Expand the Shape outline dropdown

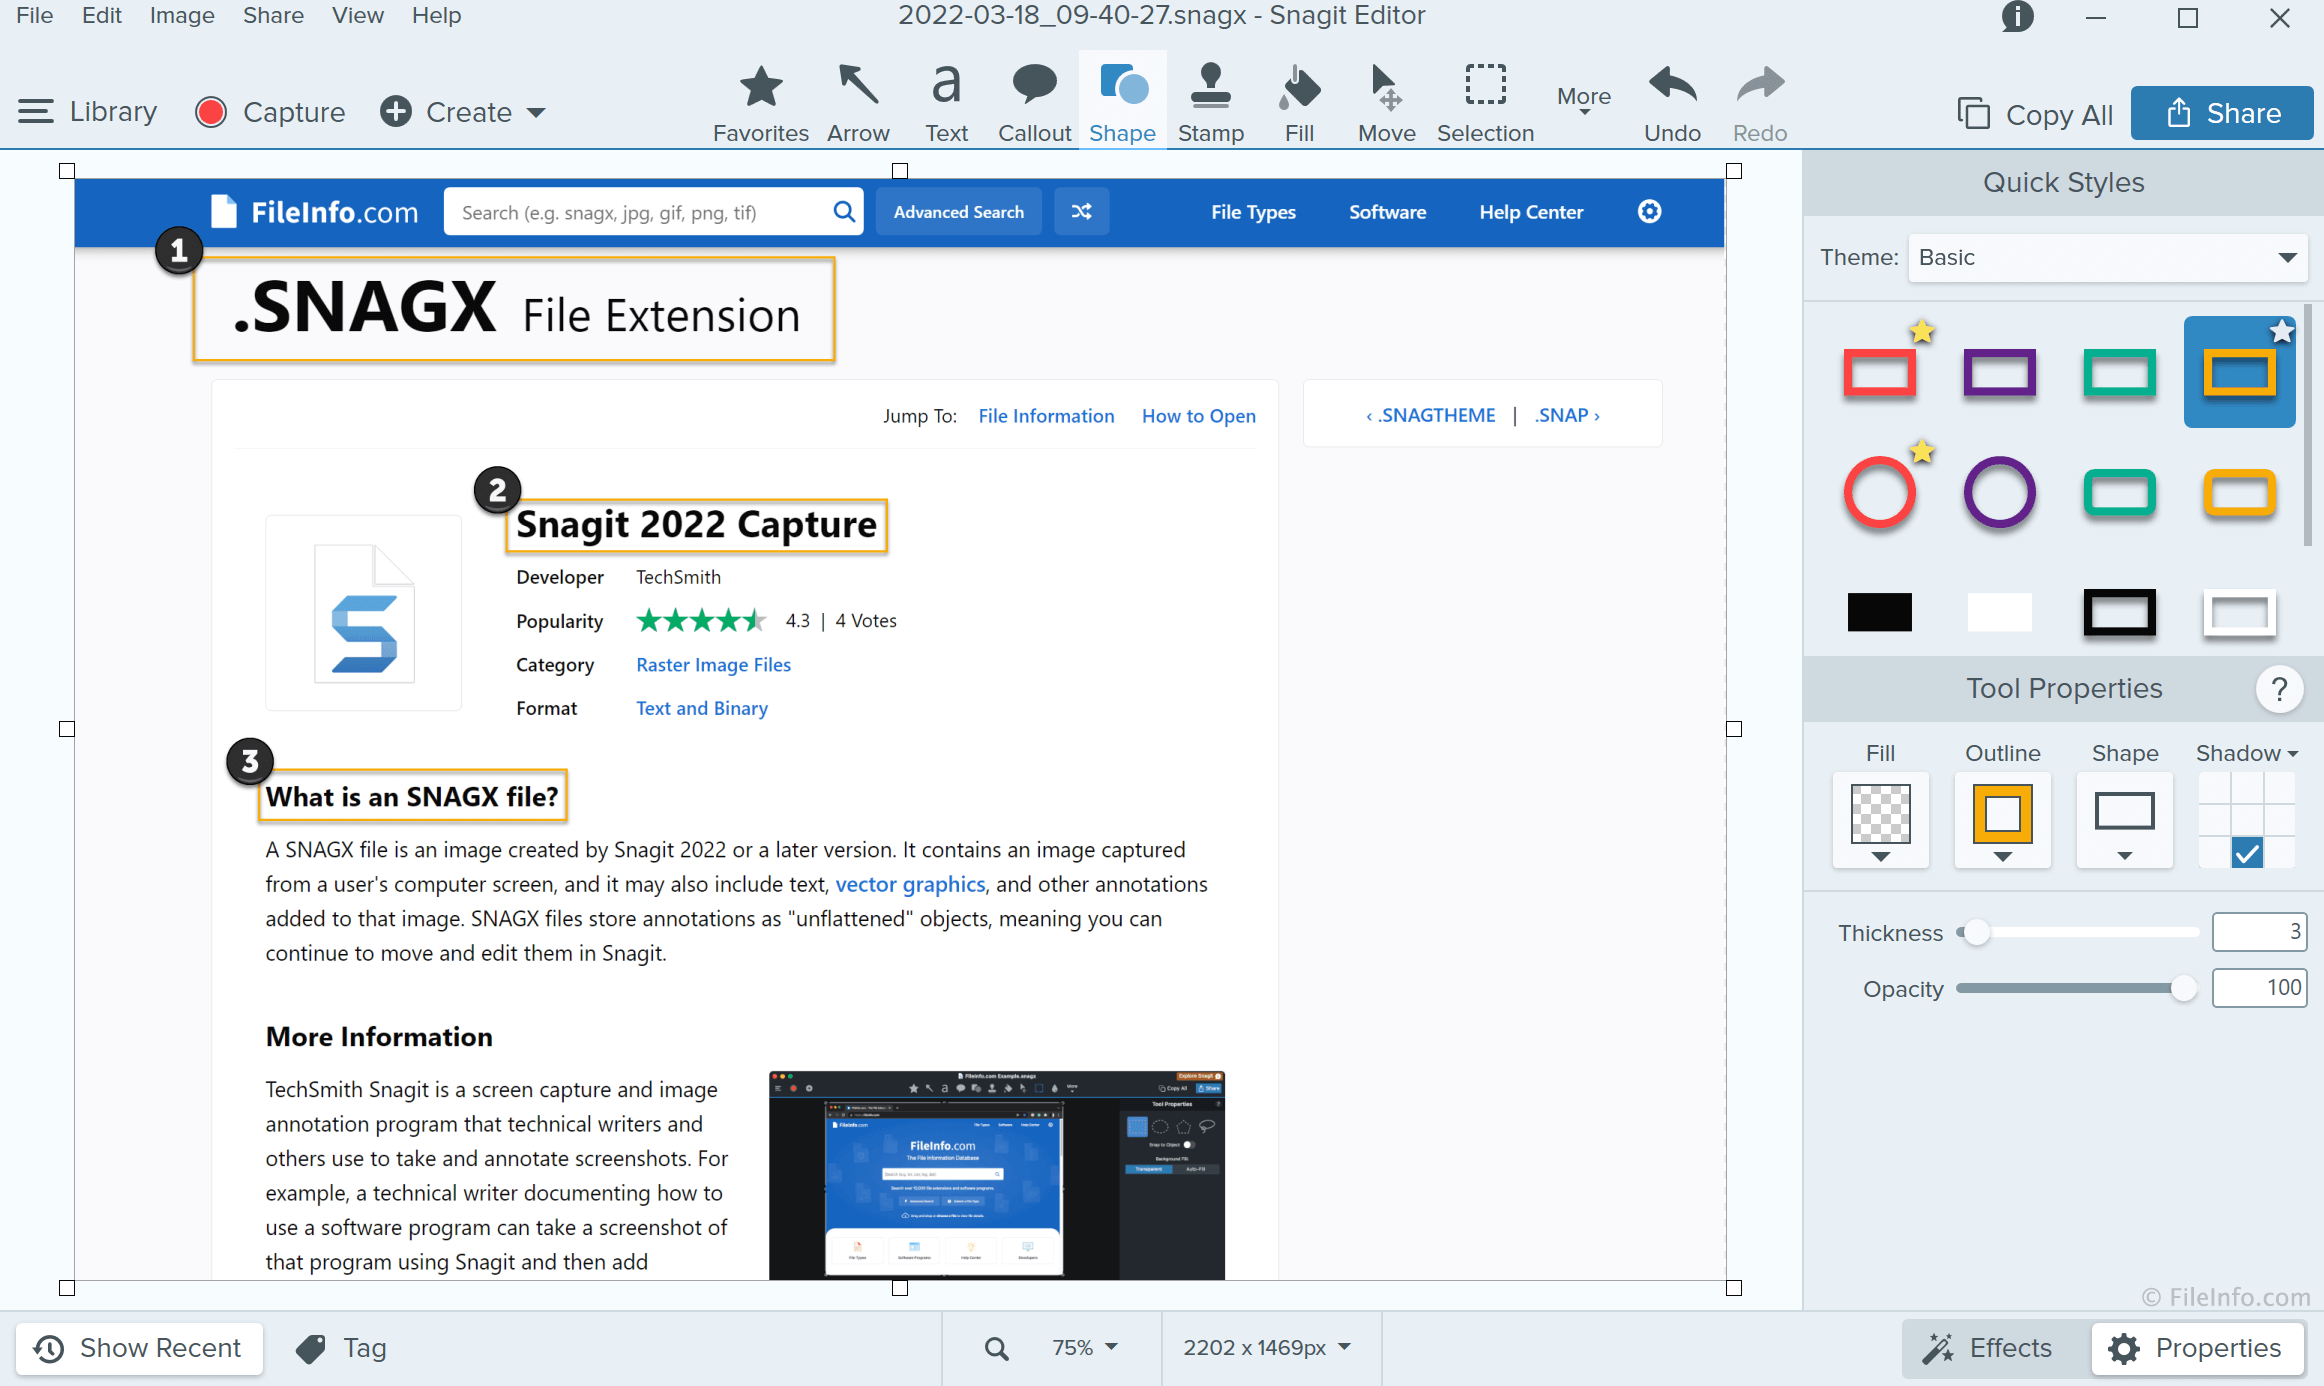pos(2001,855)
